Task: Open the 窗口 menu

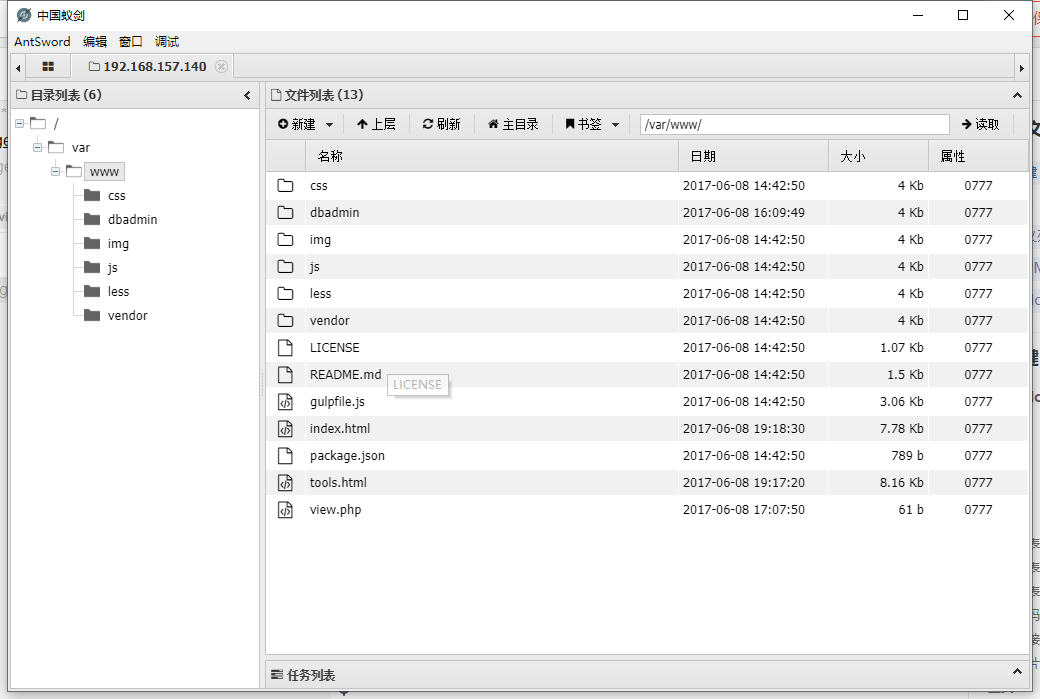Action: [131, 42]
